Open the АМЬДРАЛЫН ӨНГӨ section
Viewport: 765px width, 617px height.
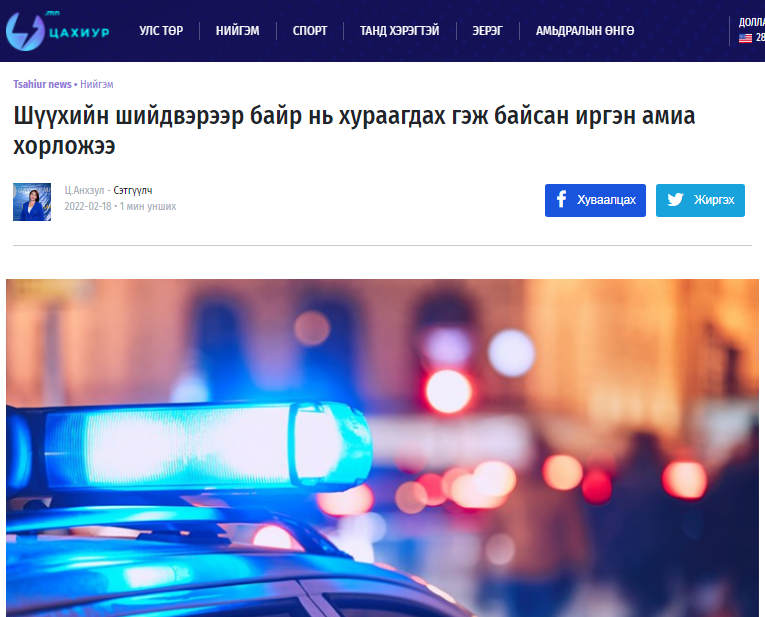[585, 31]
